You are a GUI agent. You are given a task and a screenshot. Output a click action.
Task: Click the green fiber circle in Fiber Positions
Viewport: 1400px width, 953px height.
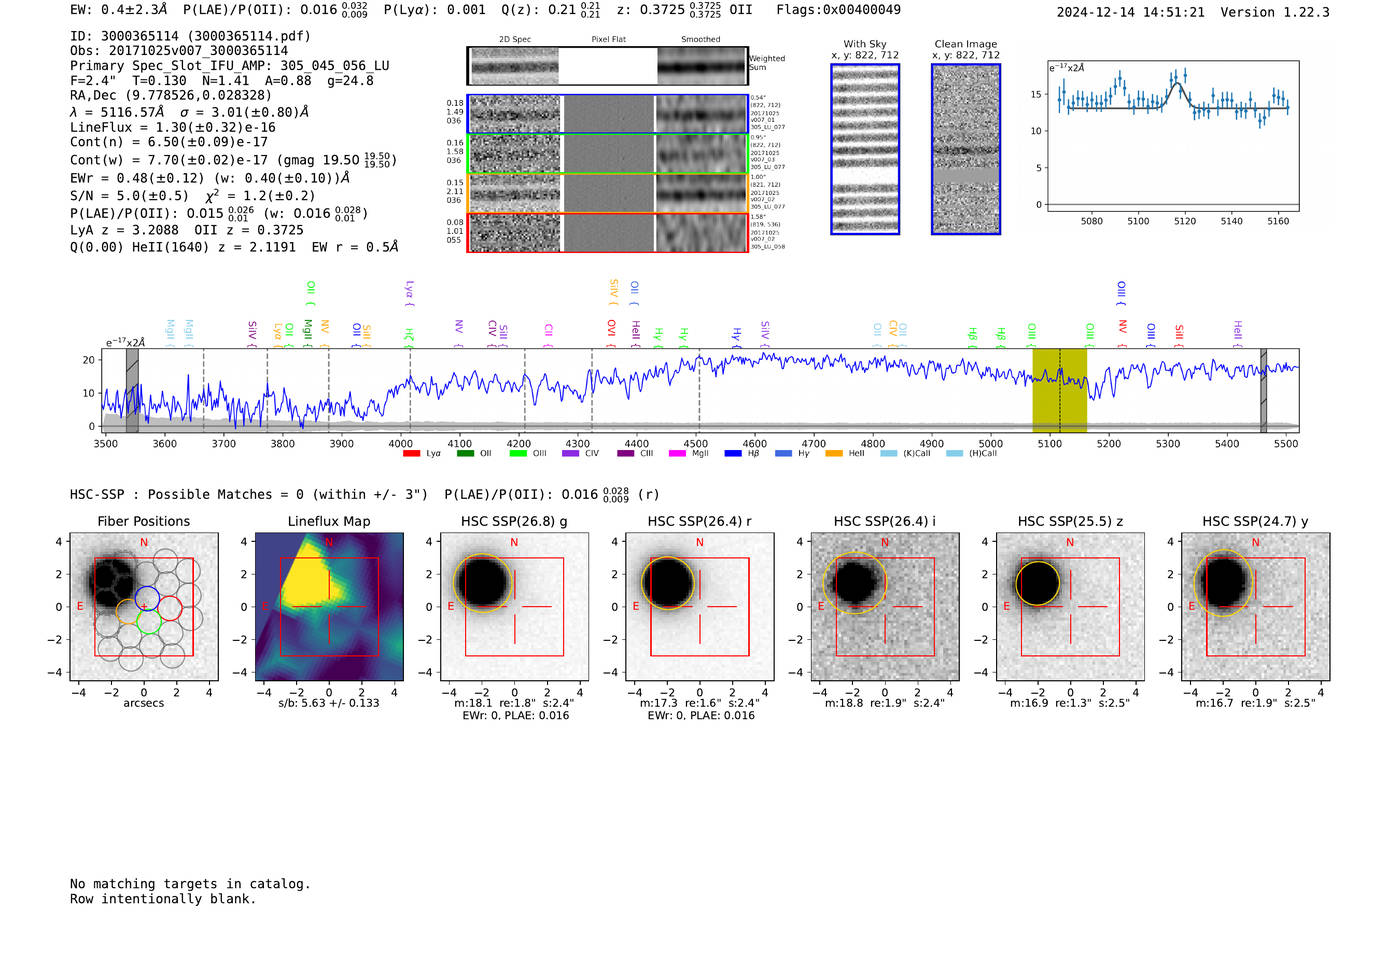coord(149,622)
